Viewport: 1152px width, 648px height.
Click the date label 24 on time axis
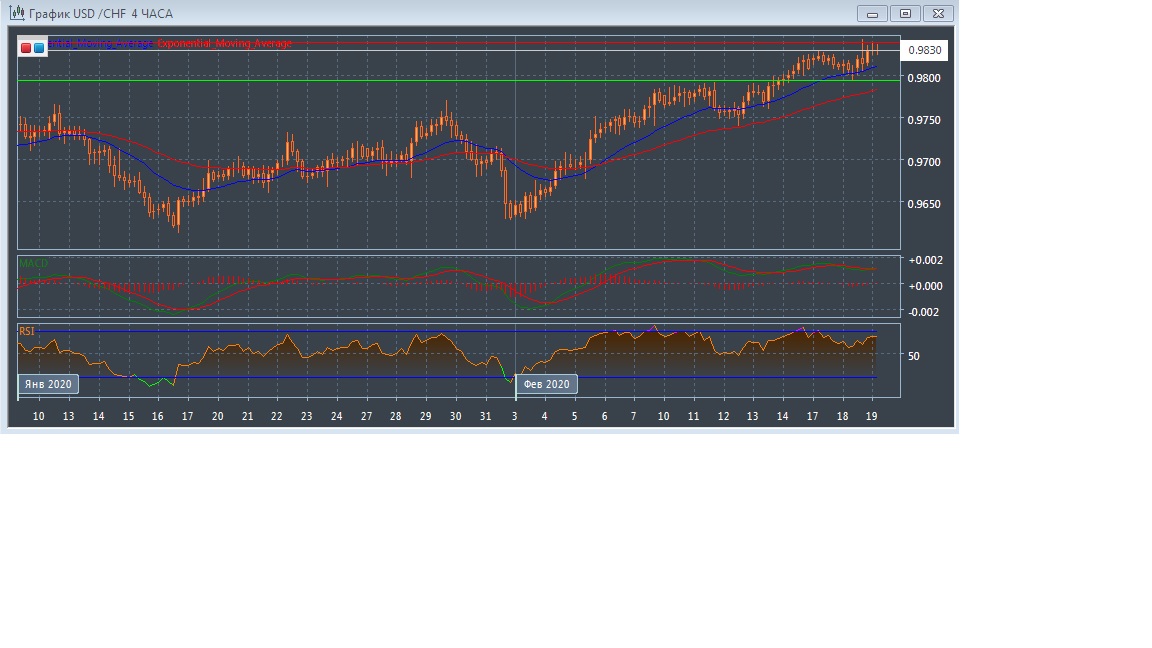click(336, 417)
